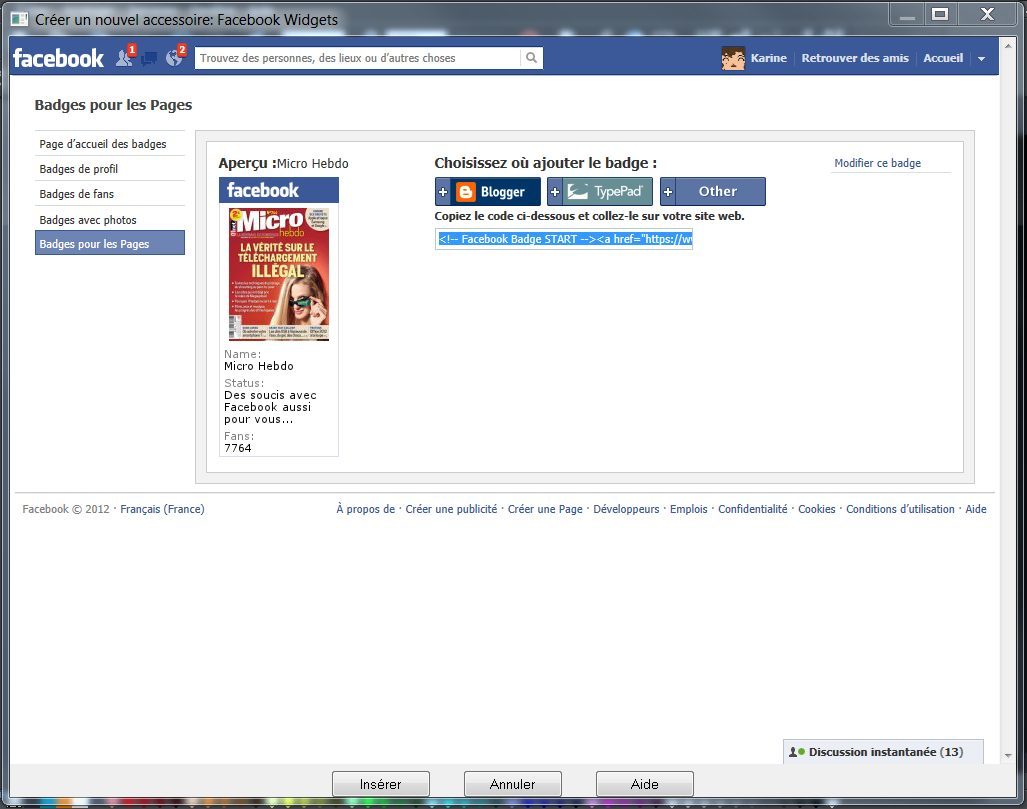Click the Annuler button

coord(512,784)
